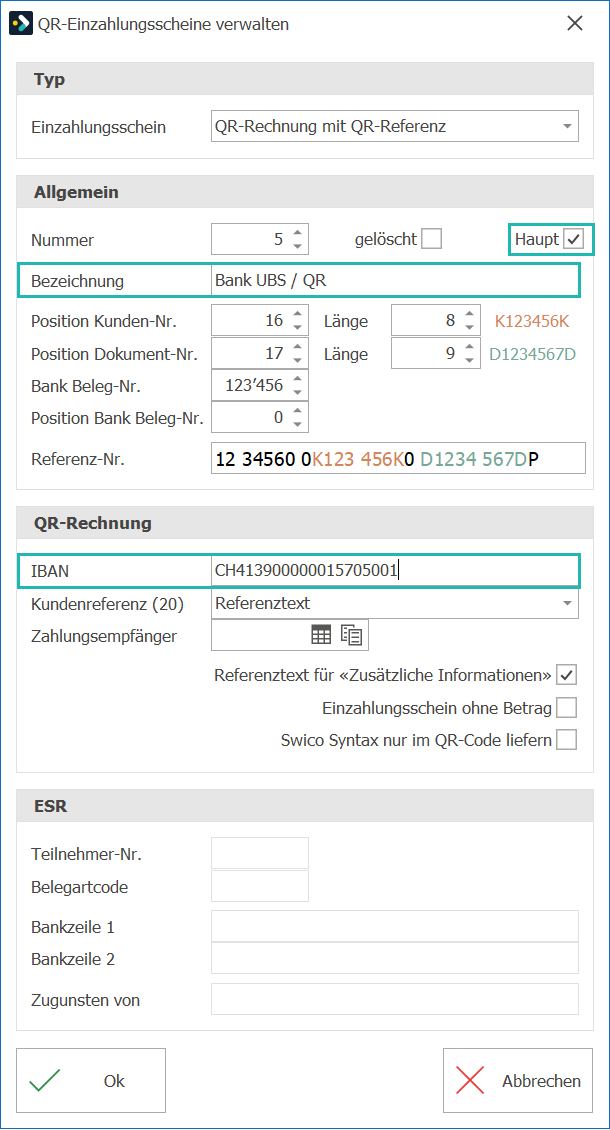610x1130 pixels.
Task: Expand the Kundenreferenz (20) dropdown
Action: tap(567, 602)
